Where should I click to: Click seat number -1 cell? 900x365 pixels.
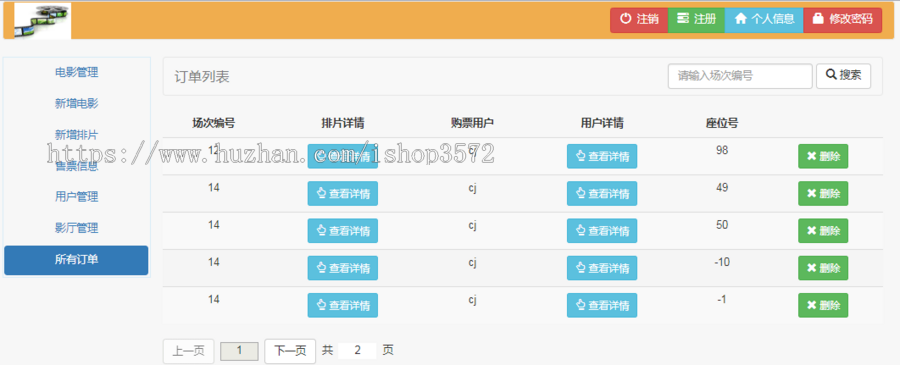pyautogui.click(x=722, y=300)
